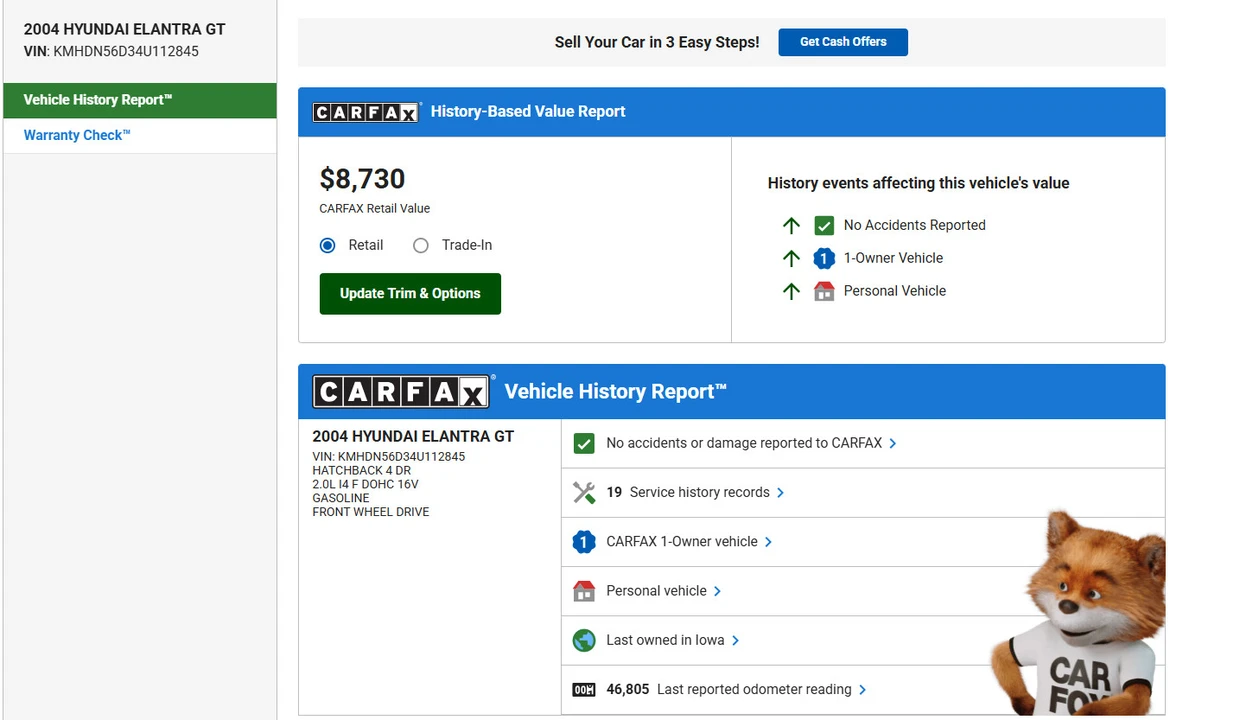
Task: Click the house icon in Personal vehicle row
Action: click(584, 591)
